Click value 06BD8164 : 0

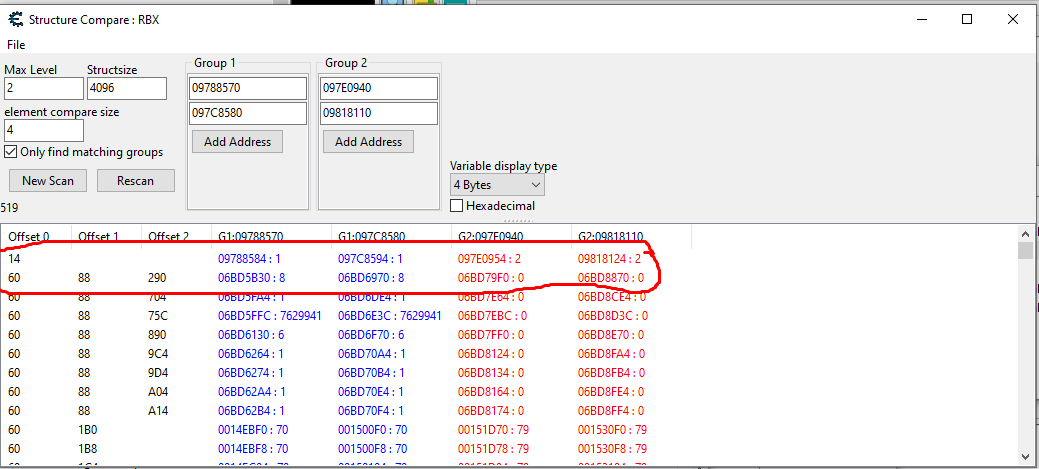click(x=491, y=391)
